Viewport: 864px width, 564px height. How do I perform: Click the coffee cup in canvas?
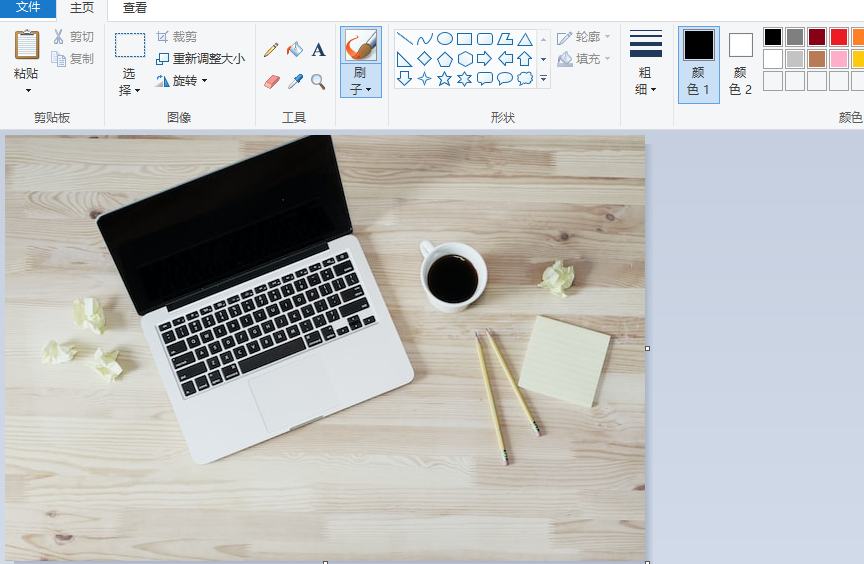[453, 276]
